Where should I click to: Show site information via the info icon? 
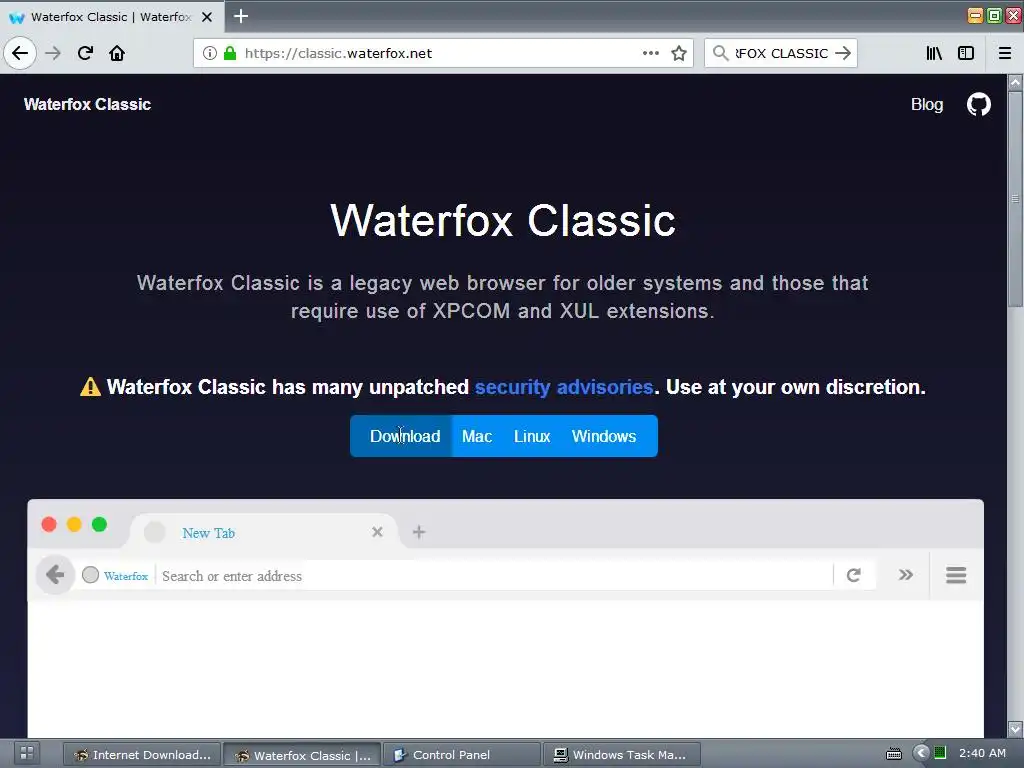pyautogui.click(x=210, y=53)
